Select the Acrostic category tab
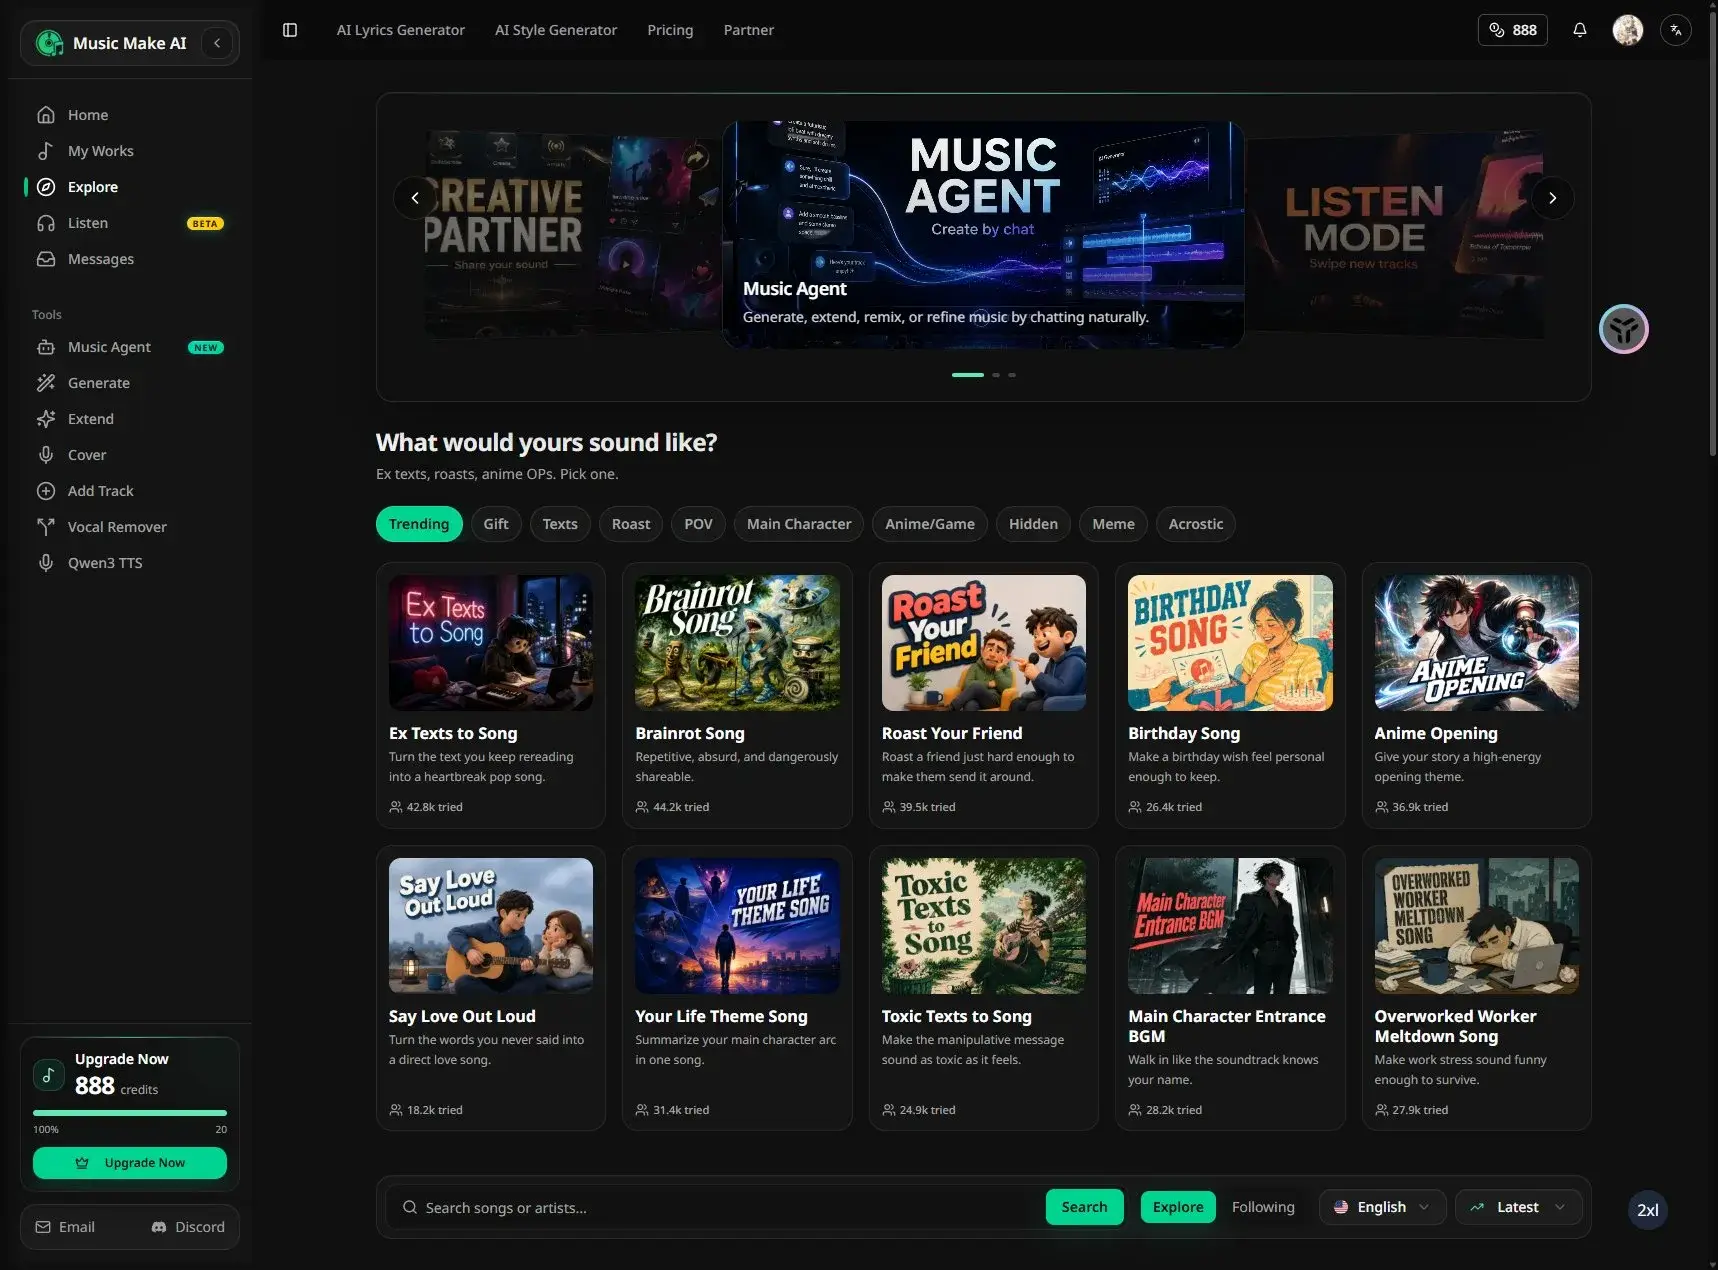1718x1270 pixels. [1196, 524]
